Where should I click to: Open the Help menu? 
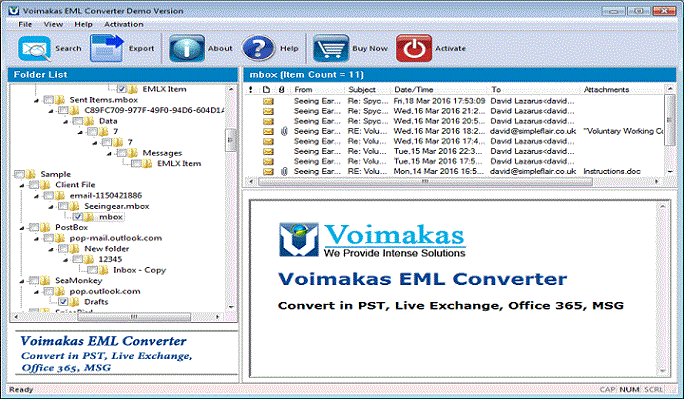pos(83,24)
